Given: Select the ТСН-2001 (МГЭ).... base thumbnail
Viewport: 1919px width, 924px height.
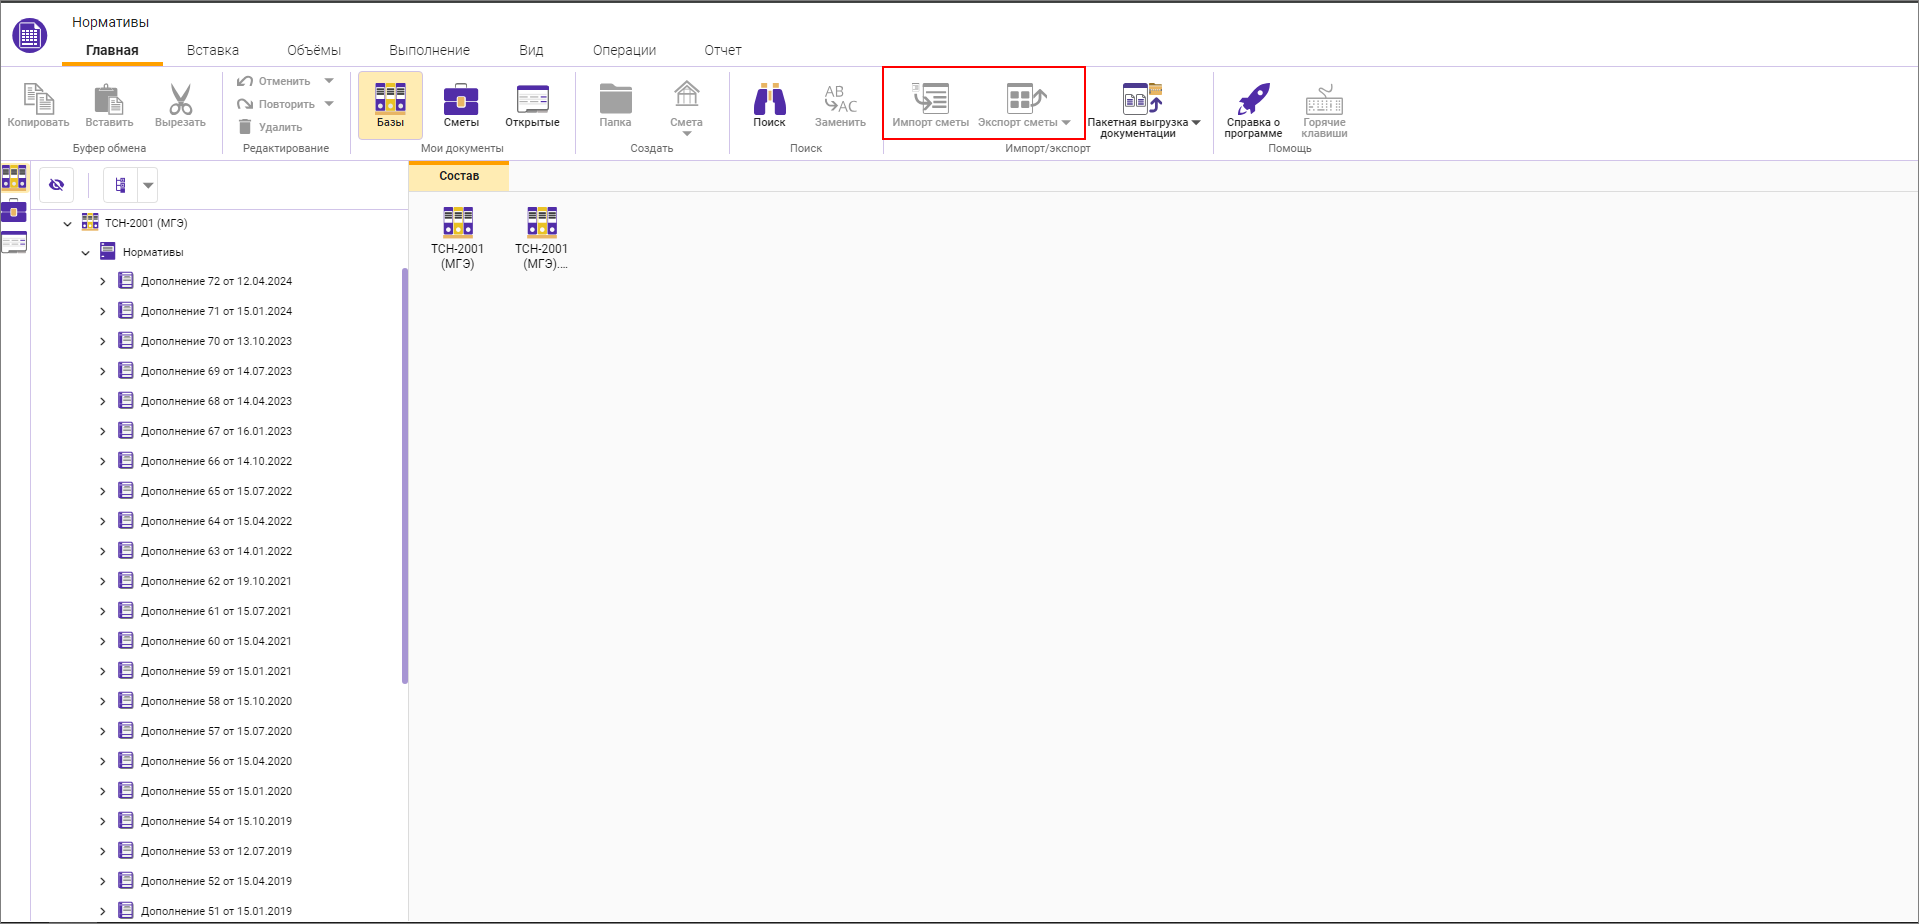Looking at the screenshot, I should point(541,238).
